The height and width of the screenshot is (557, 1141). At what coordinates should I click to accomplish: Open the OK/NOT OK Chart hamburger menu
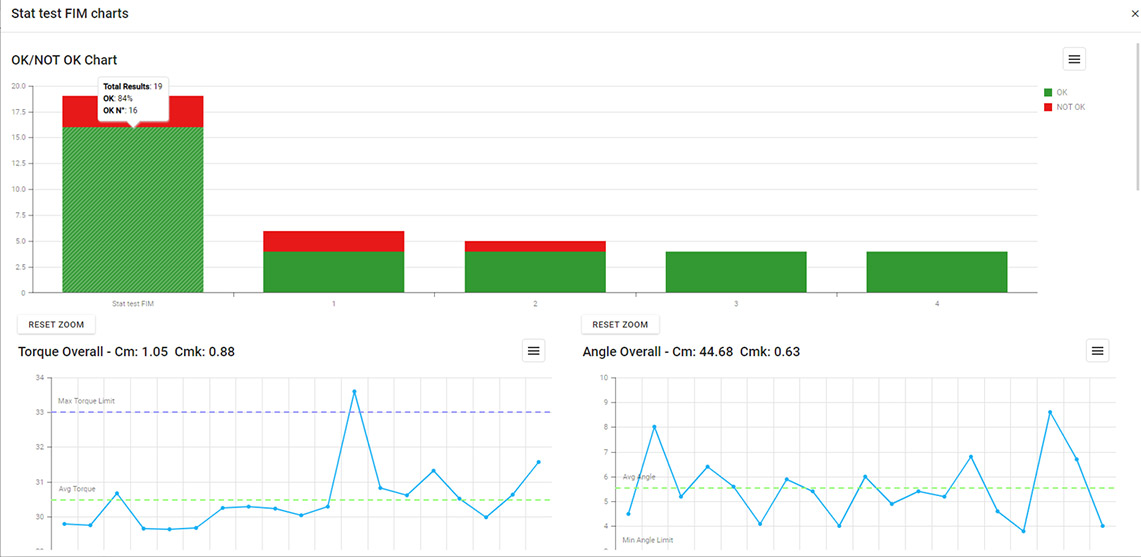(1074, 59)
